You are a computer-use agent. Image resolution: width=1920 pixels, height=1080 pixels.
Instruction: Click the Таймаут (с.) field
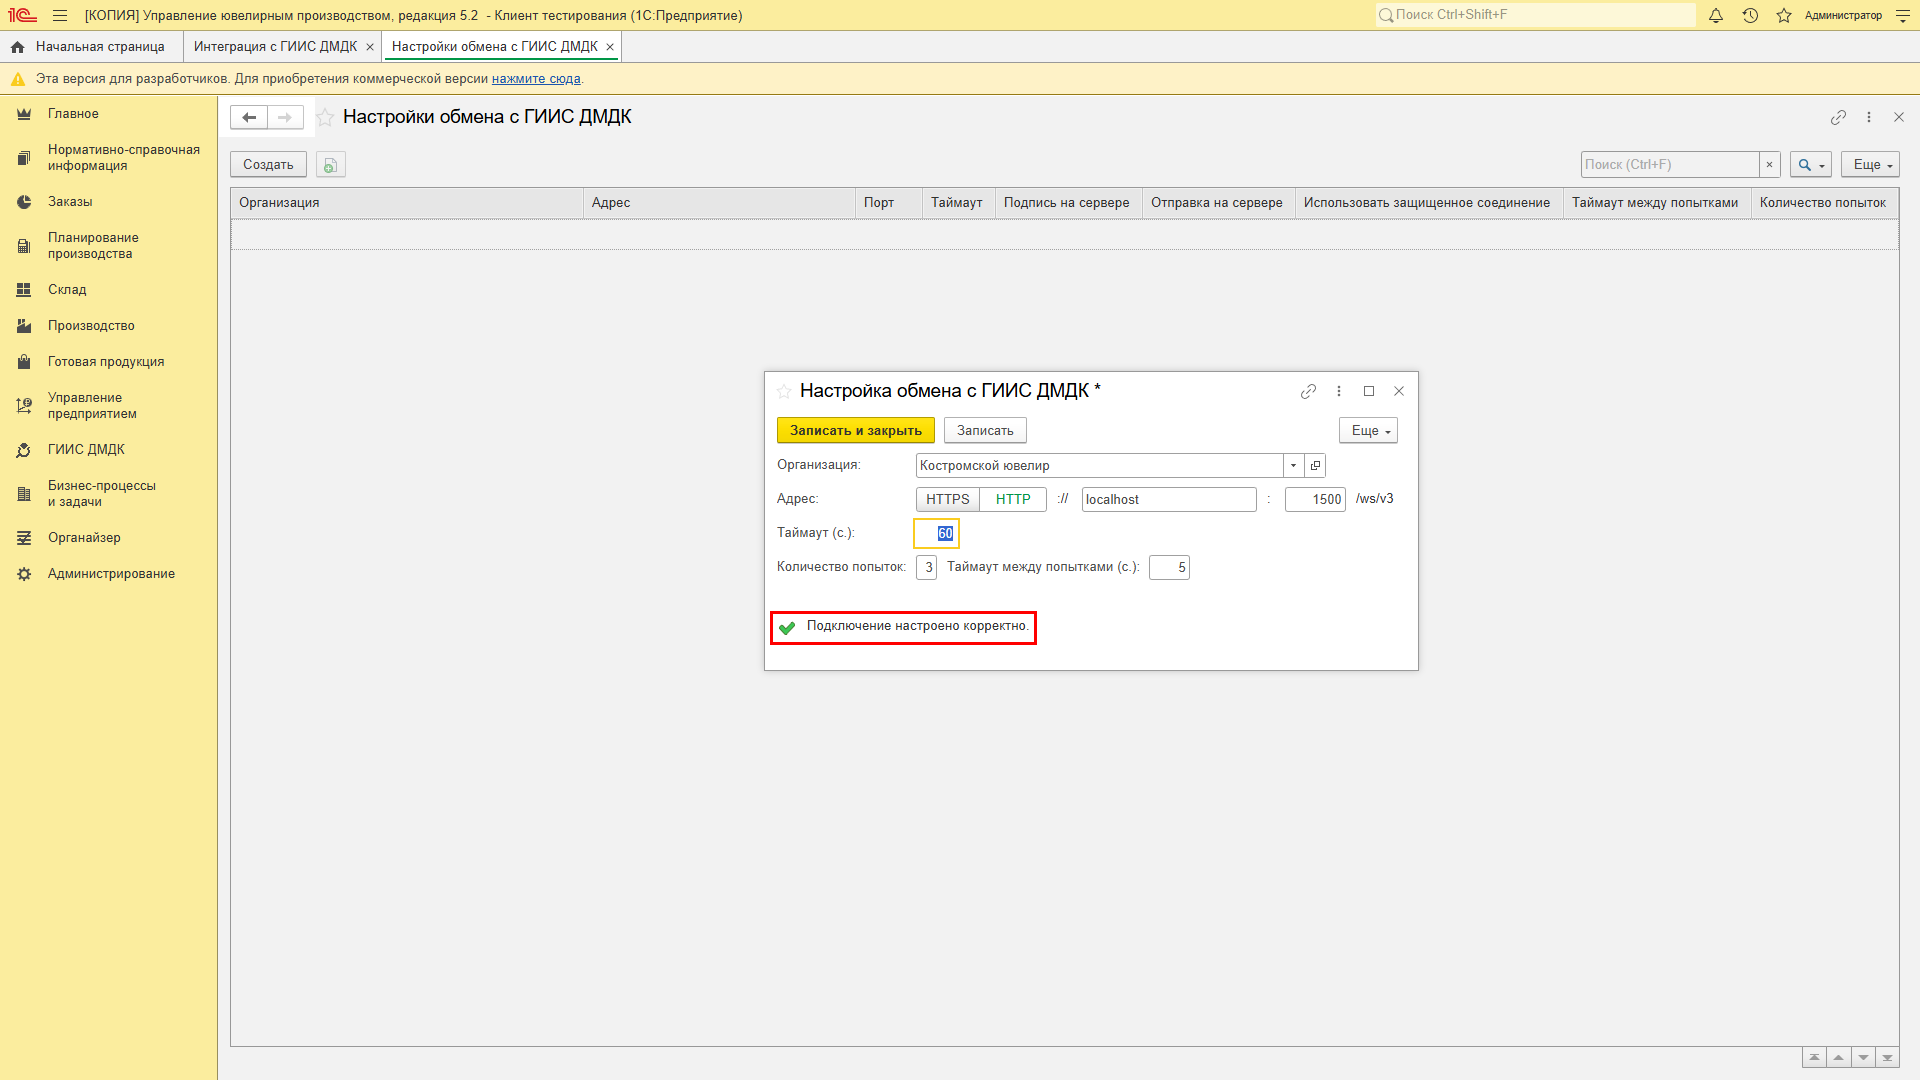click(x=936, y=534)
